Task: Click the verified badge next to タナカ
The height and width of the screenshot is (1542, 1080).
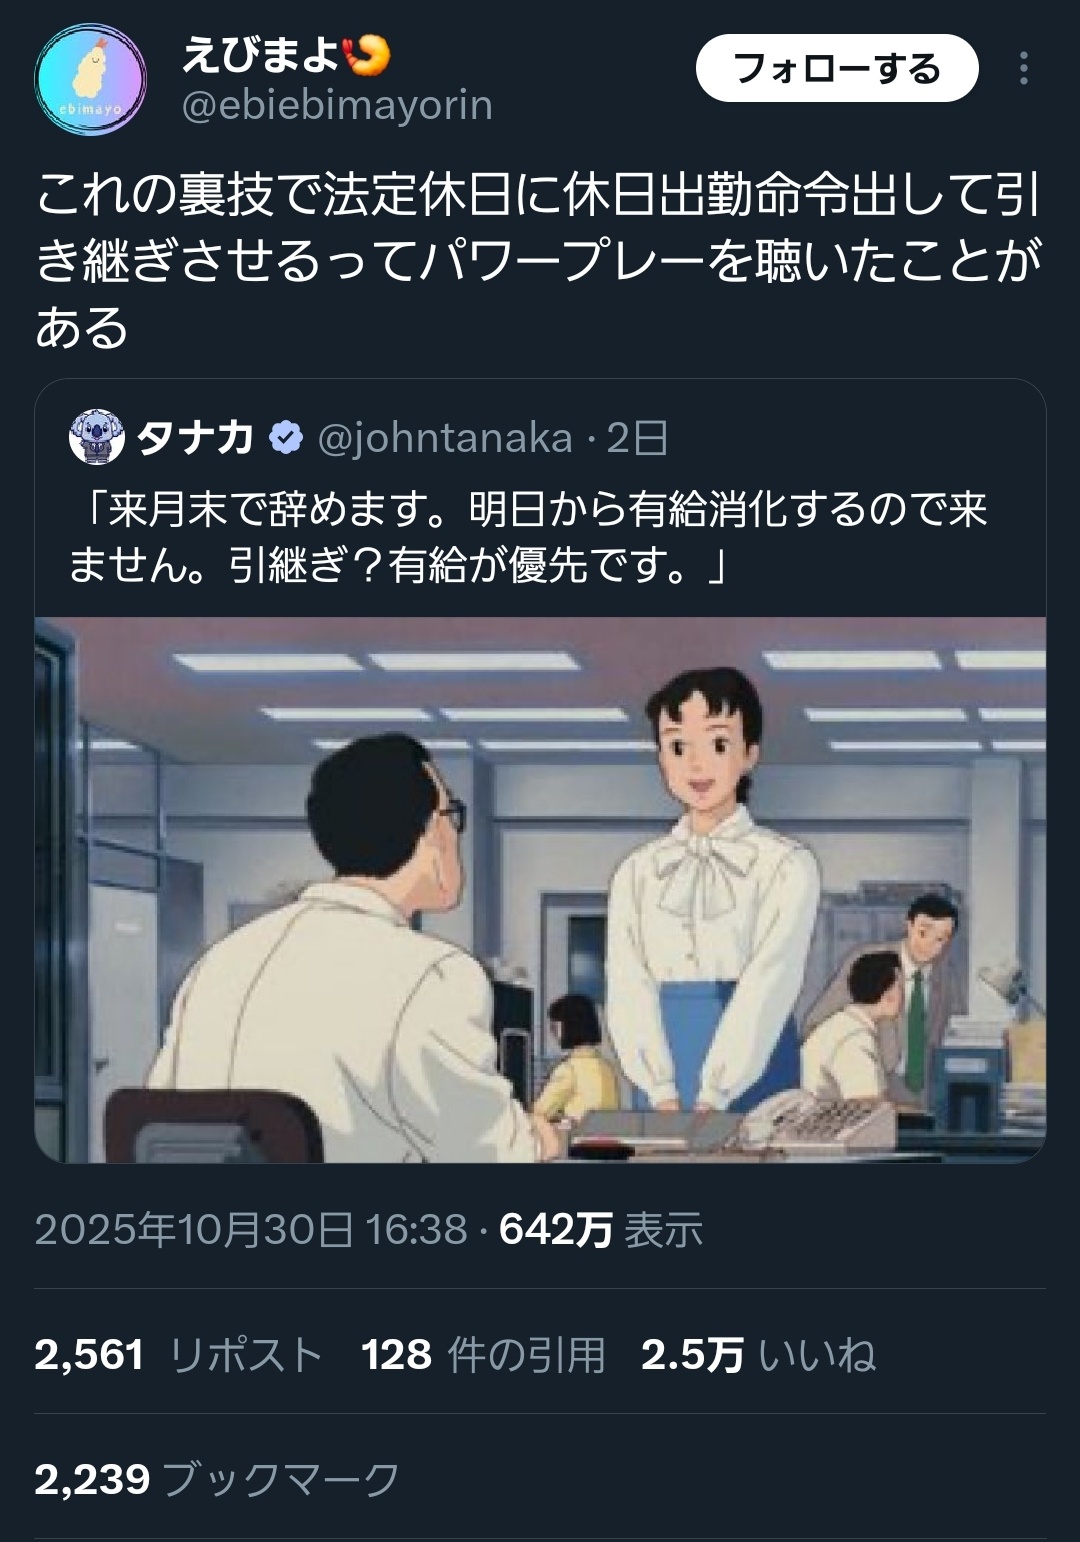Action: 286,438
